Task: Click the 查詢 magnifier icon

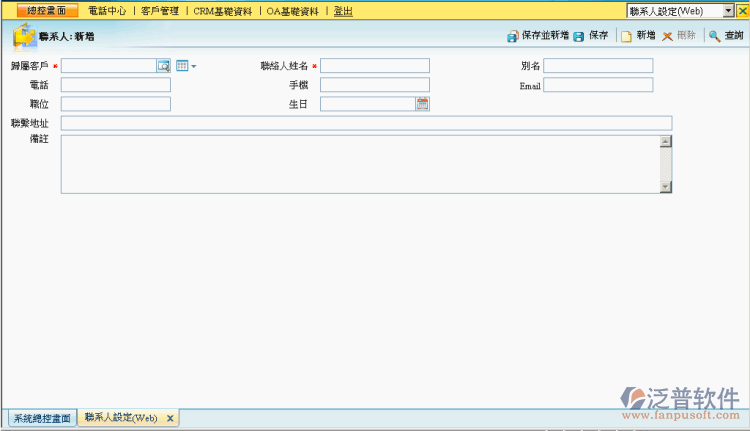Action: pyautogui.click(x=714, y=36)
